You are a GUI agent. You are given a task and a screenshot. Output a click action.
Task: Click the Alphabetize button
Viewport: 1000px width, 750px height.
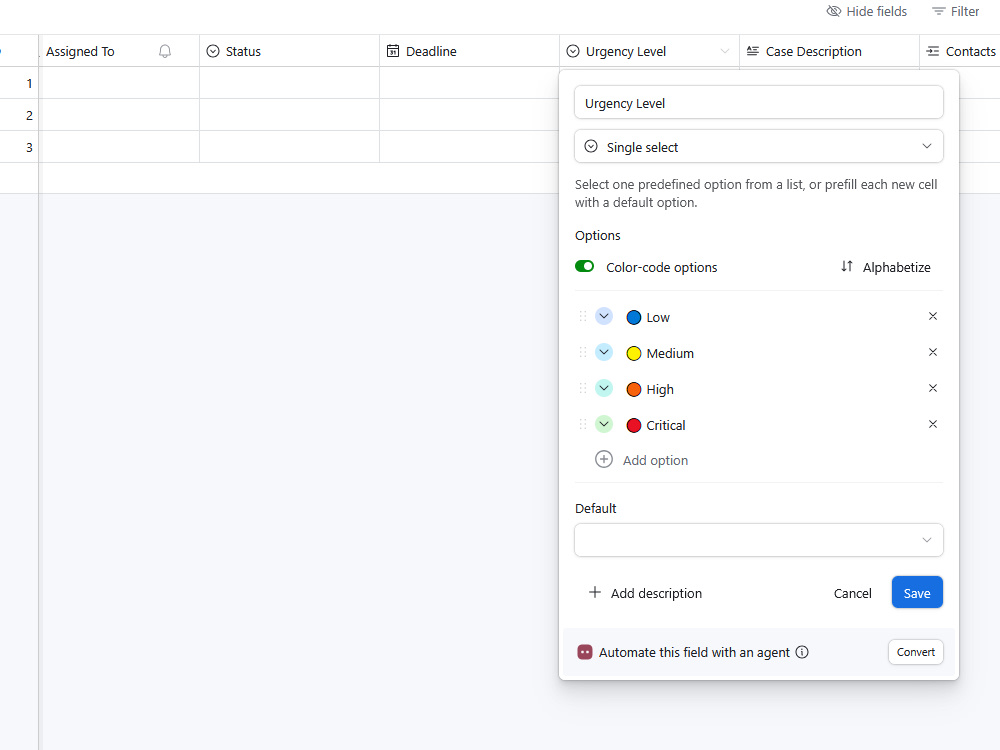click(x=885, y=267)
